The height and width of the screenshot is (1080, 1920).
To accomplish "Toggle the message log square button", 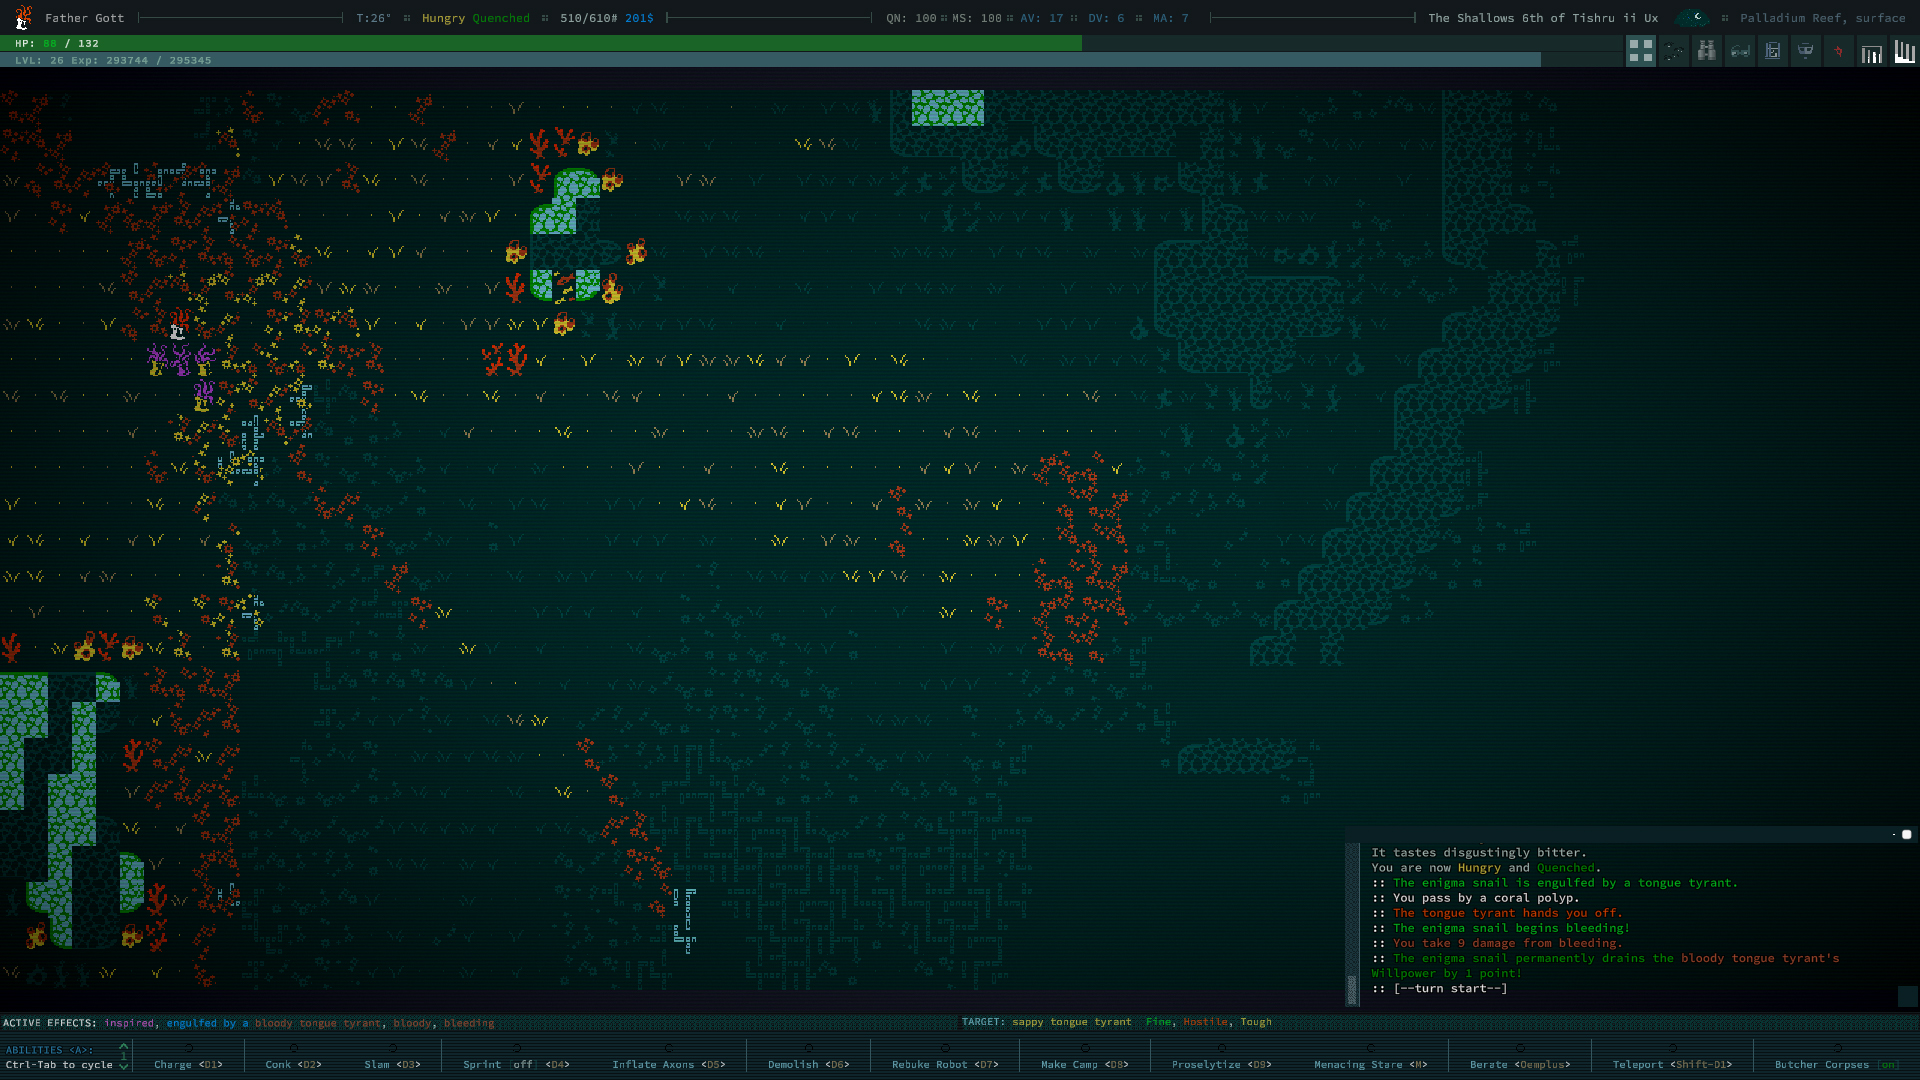I will point(1906,834).
